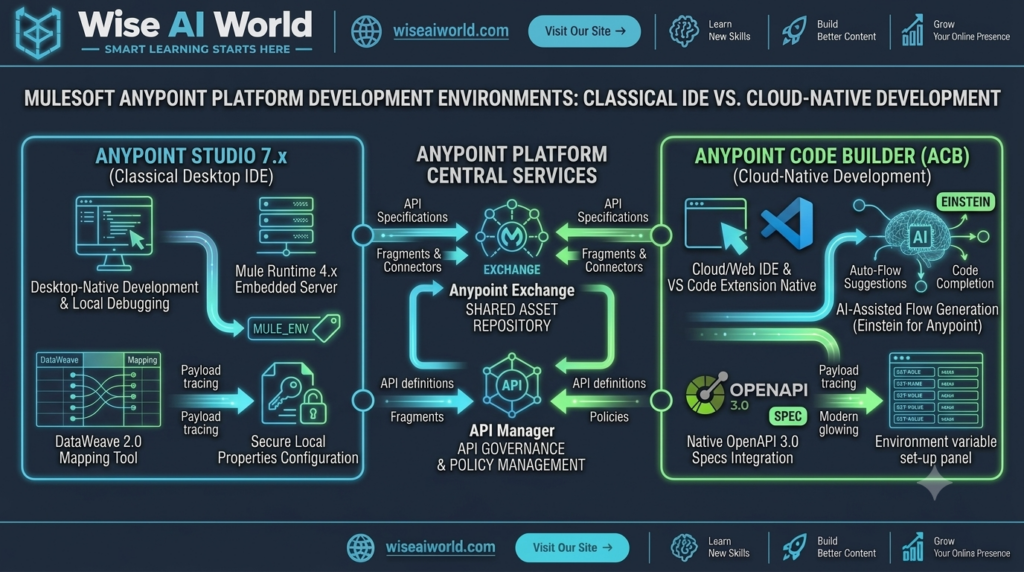
Task: Click the 'API Manager' label
Action: pos(512,431)
